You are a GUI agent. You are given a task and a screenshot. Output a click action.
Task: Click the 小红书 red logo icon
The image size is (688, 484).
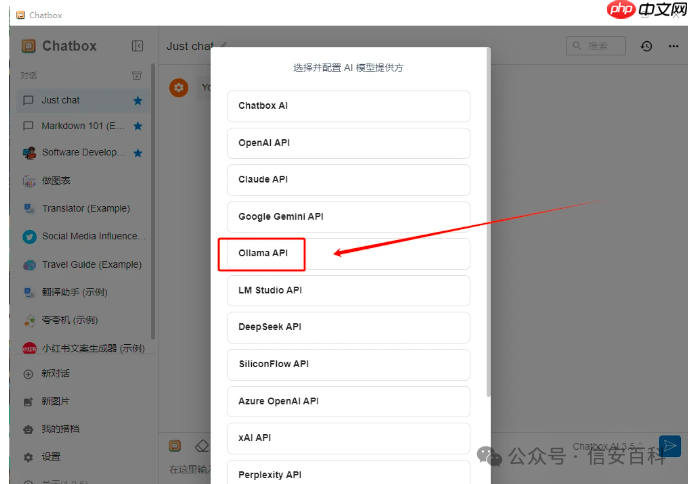click(29, 349)
